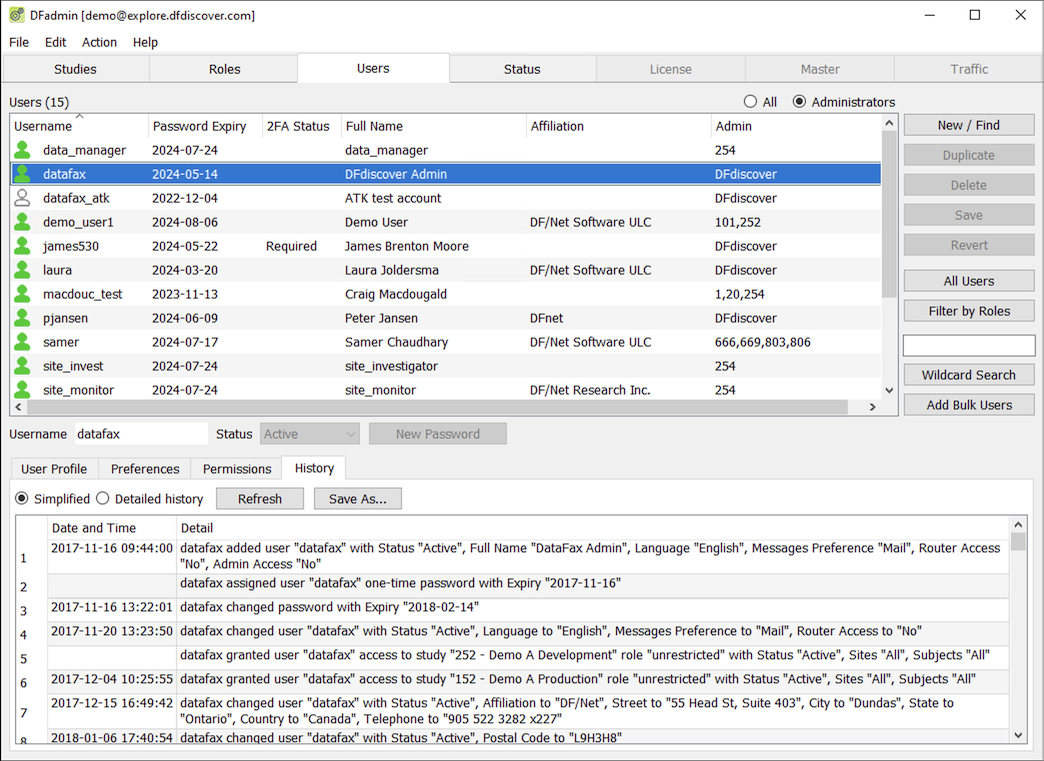The height and width of the screenshot is (761, 1044).
Task: Click the grey datafax_atk user icon
Action: point(23,198)
